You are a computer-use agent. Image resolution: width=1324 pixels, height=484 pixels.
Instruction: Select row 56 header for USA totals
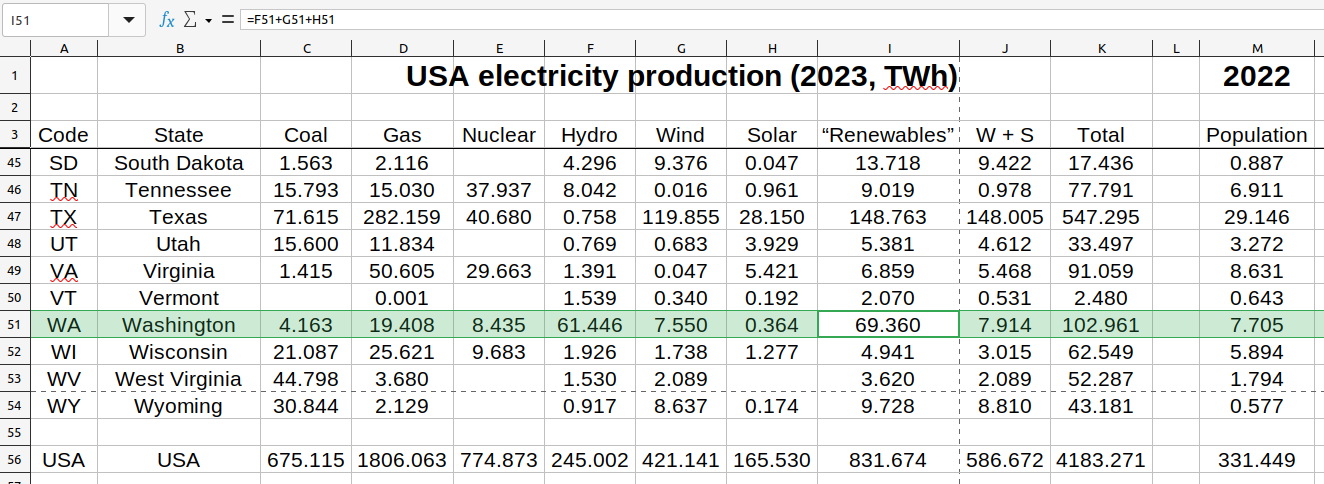point(15,460)
